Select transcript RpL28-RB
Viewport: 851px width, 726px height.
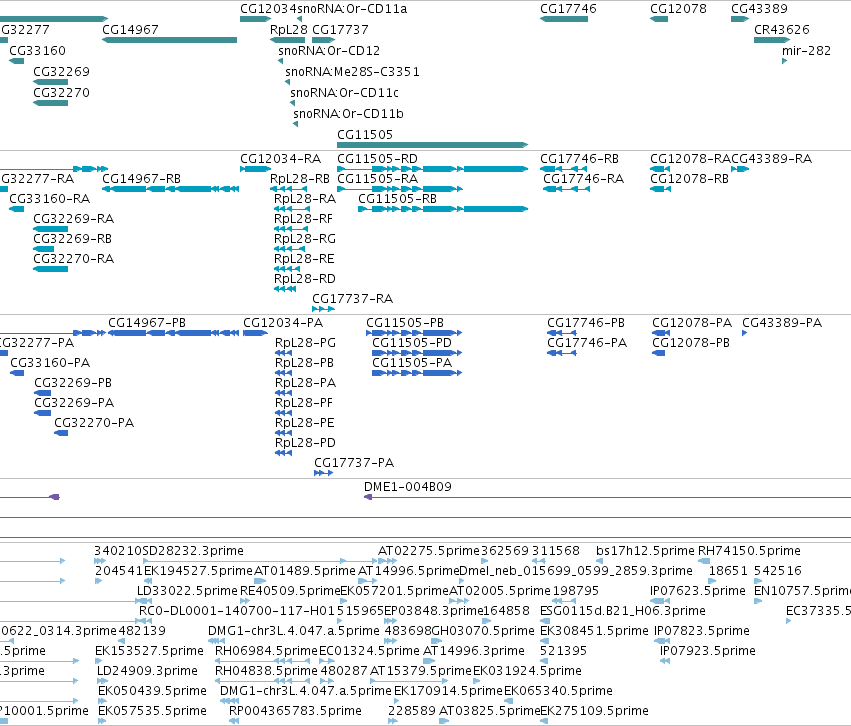click(300, 179)
